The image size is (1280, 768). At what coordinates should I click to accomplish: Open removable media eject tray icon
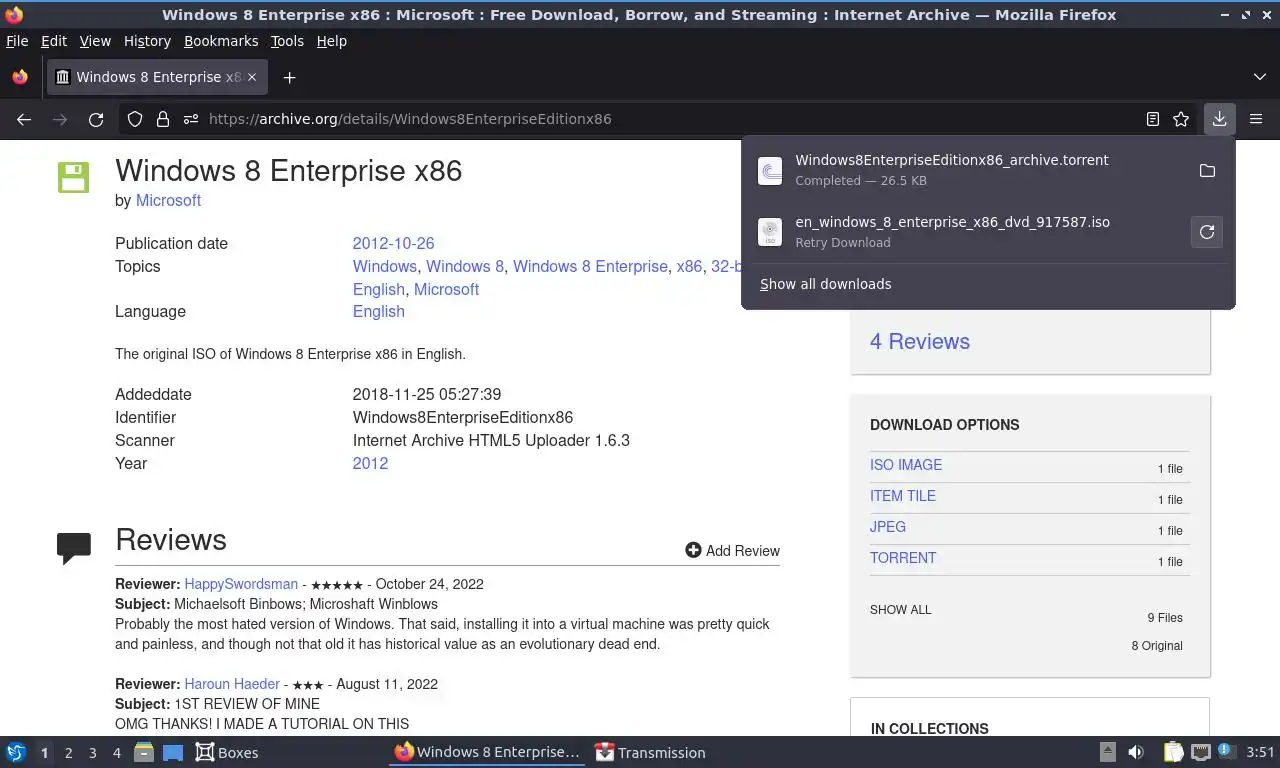click(x=1108, y=753)
